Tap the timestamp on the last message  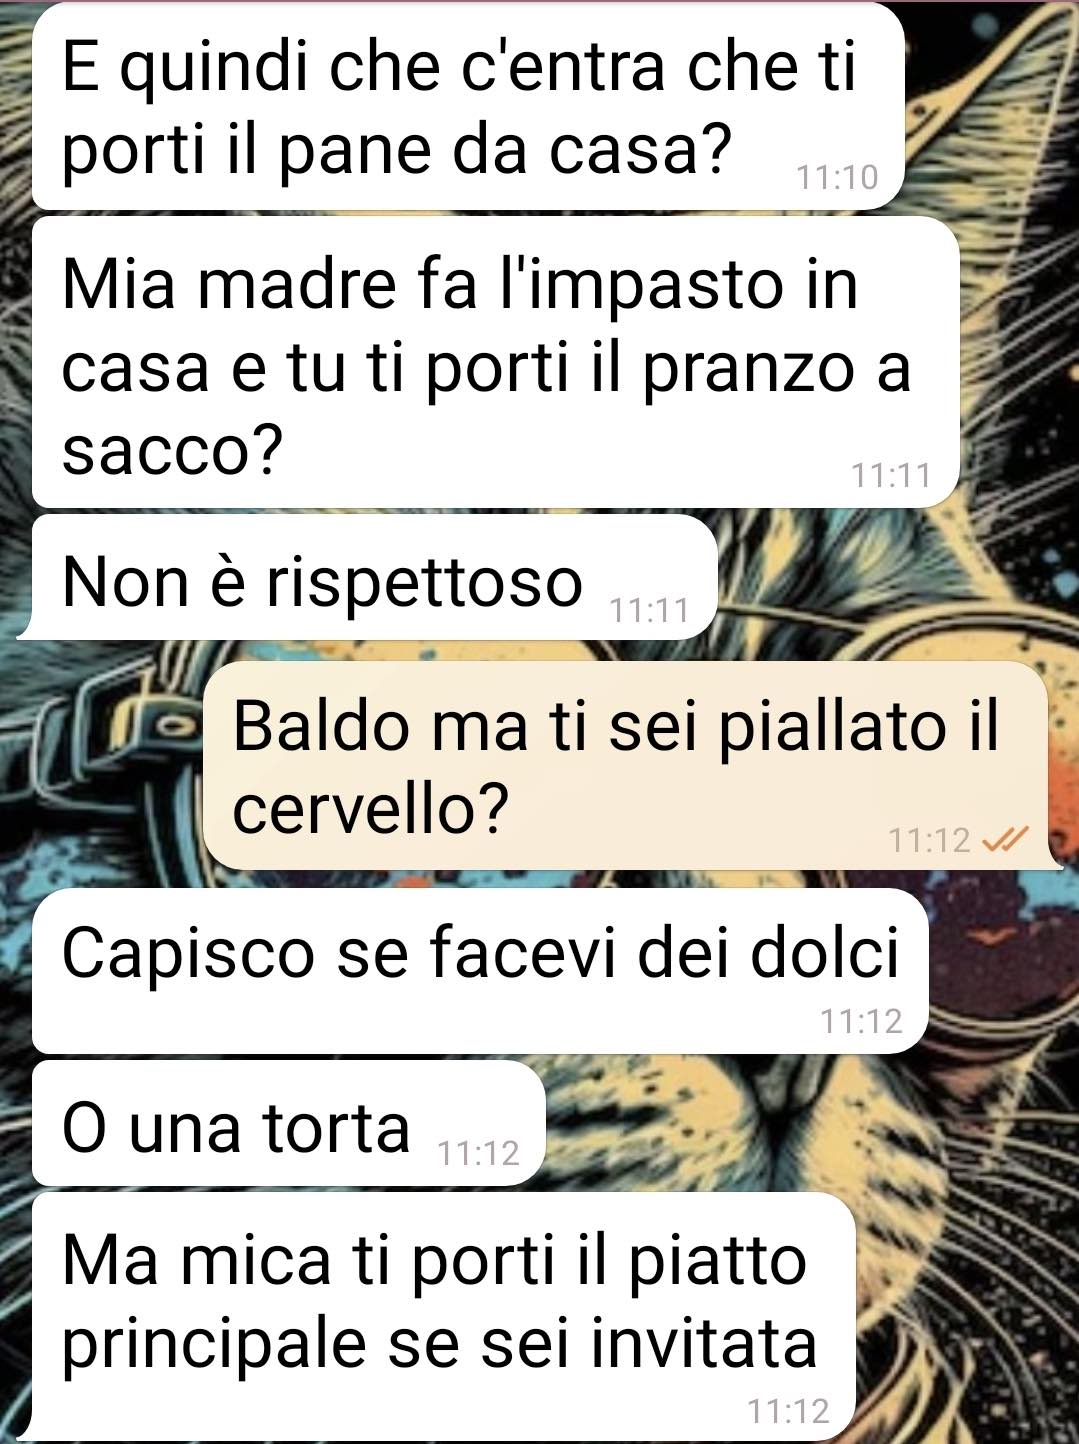(789, 1411)
